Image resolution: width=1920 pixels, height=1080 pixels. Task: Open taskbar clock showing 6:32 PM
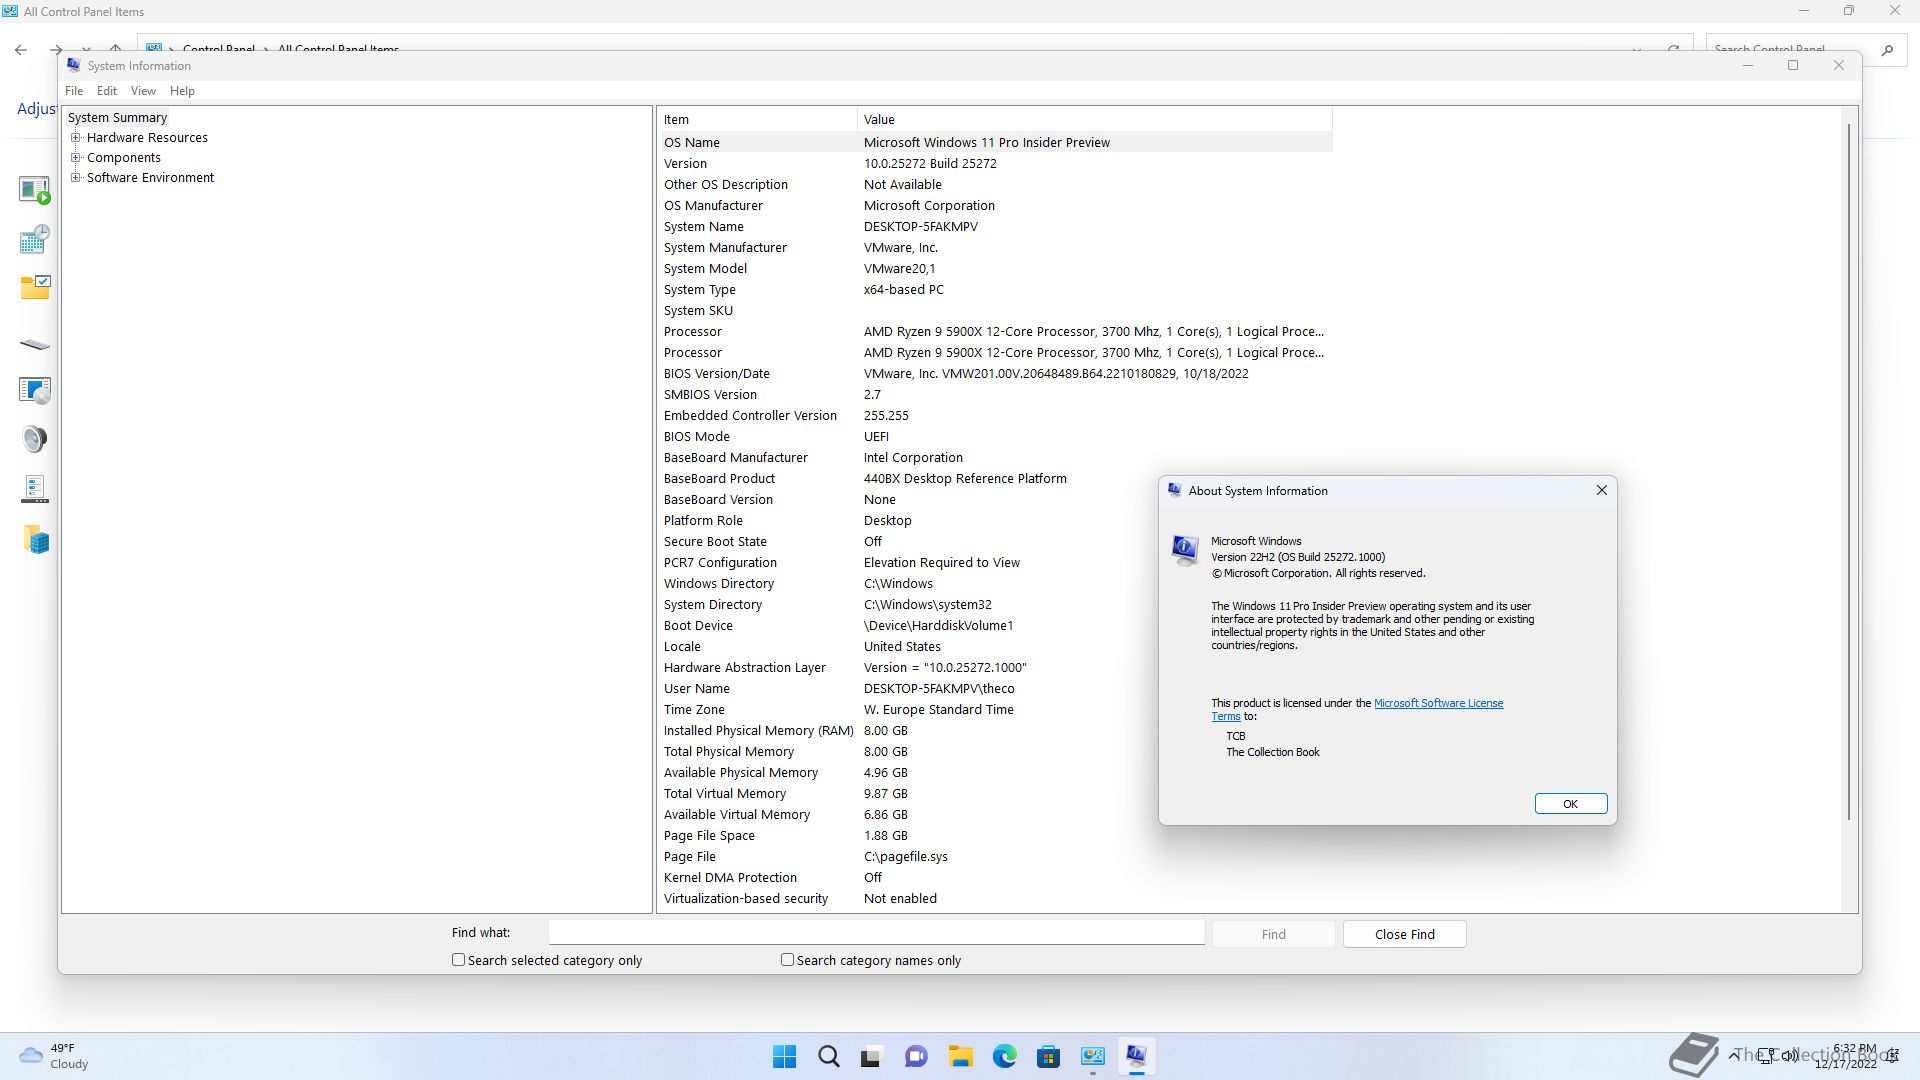point(1846,1056)
